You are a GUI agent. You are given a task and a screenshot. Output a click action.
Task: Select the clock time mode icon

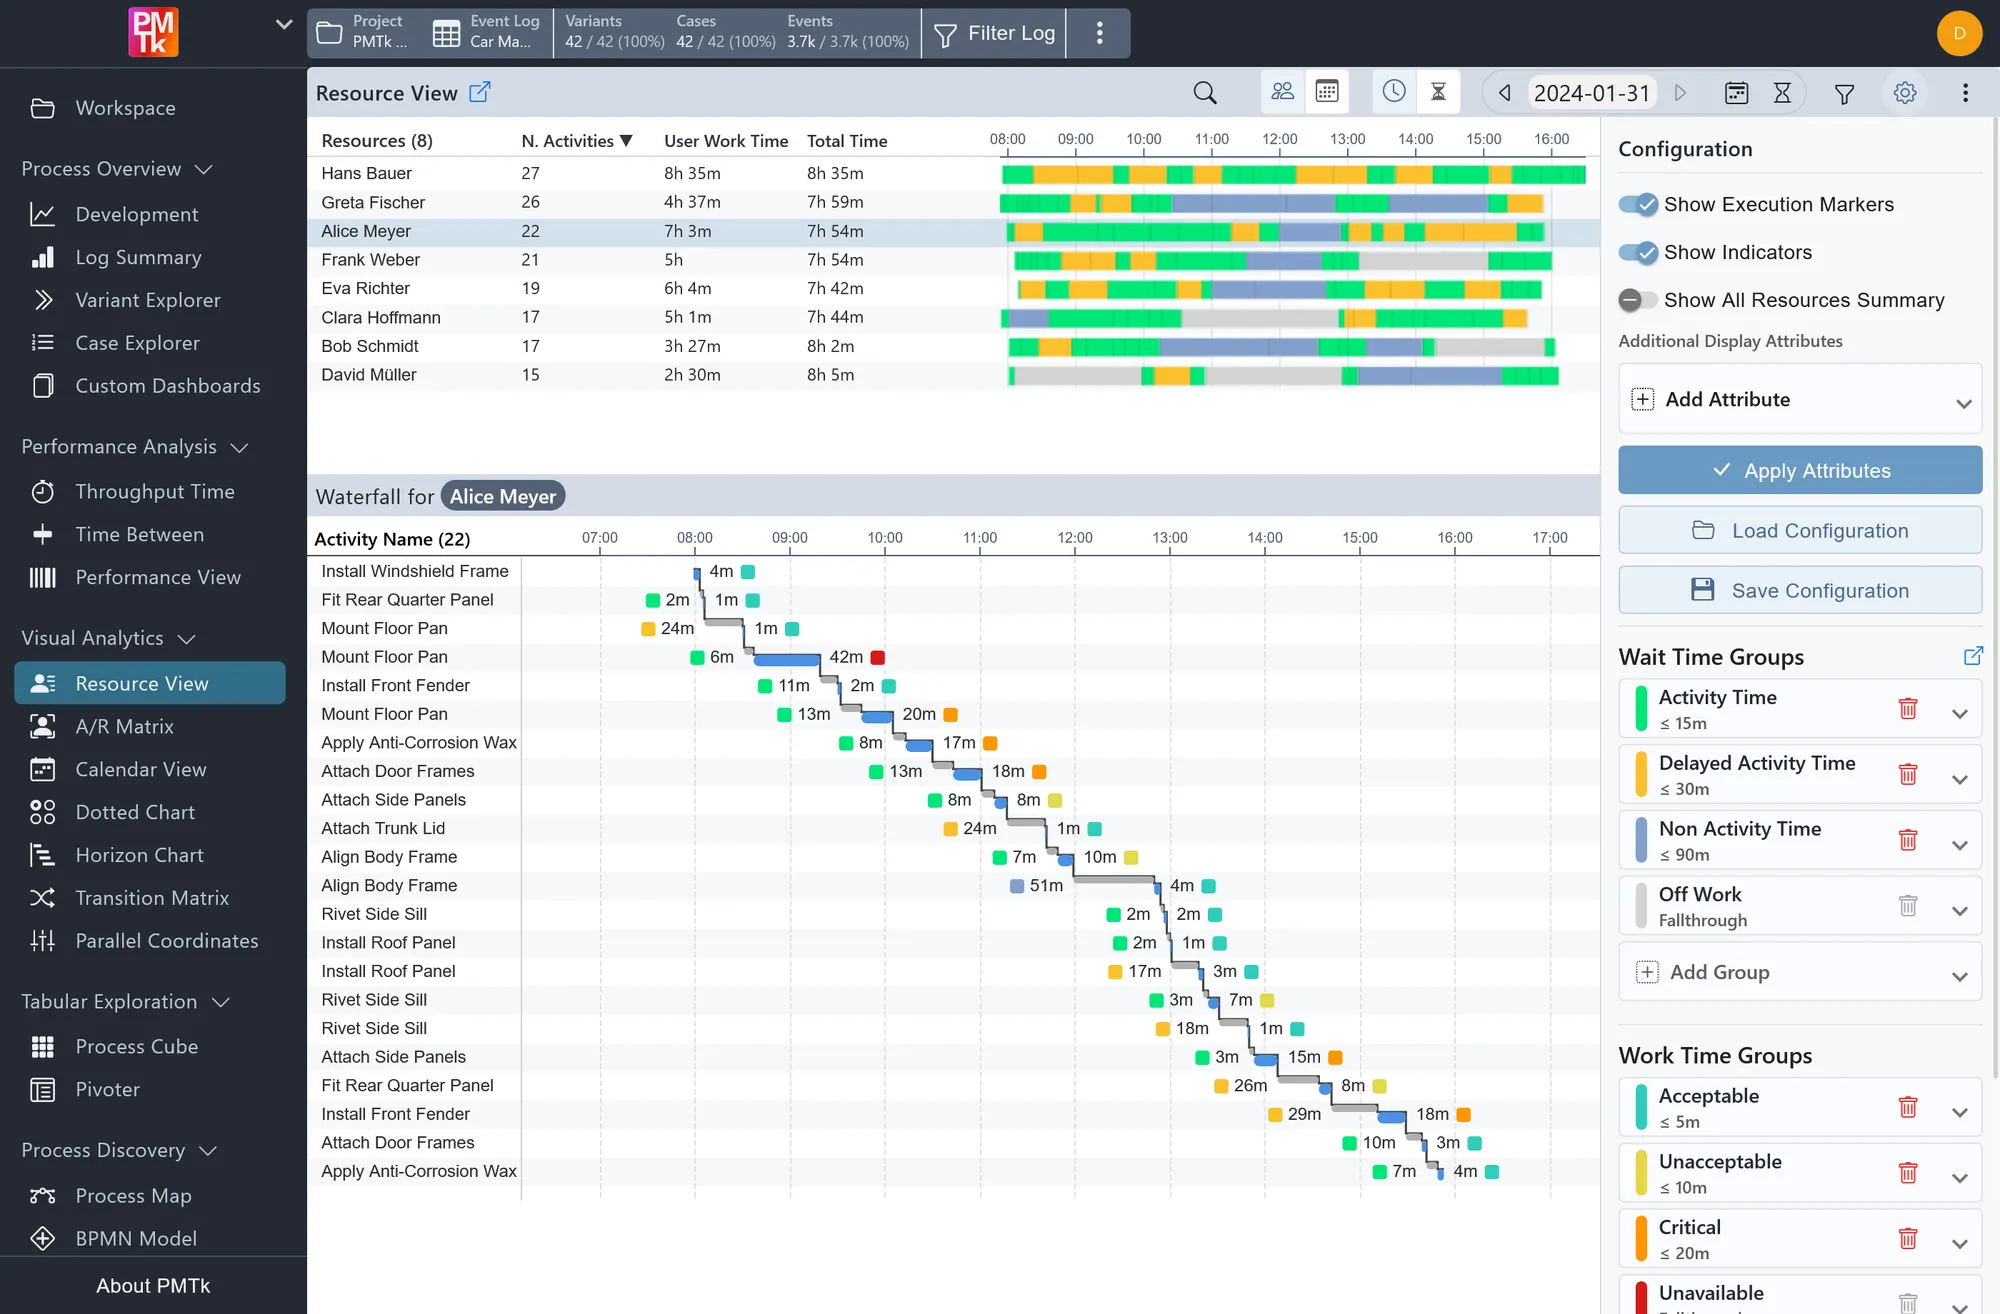click(x=1394, y=92)
